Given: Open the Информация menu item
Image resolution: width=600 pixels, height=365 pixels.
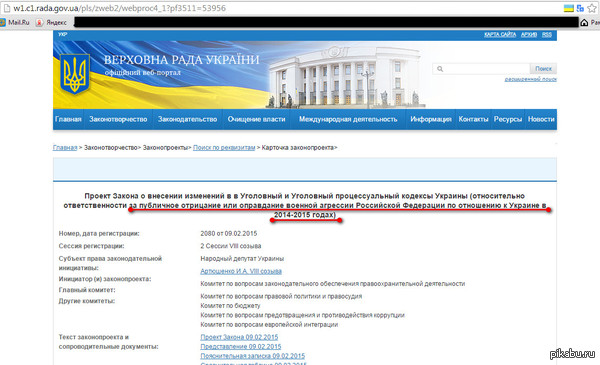Looking at the screenshot, I should coord(431,119).
